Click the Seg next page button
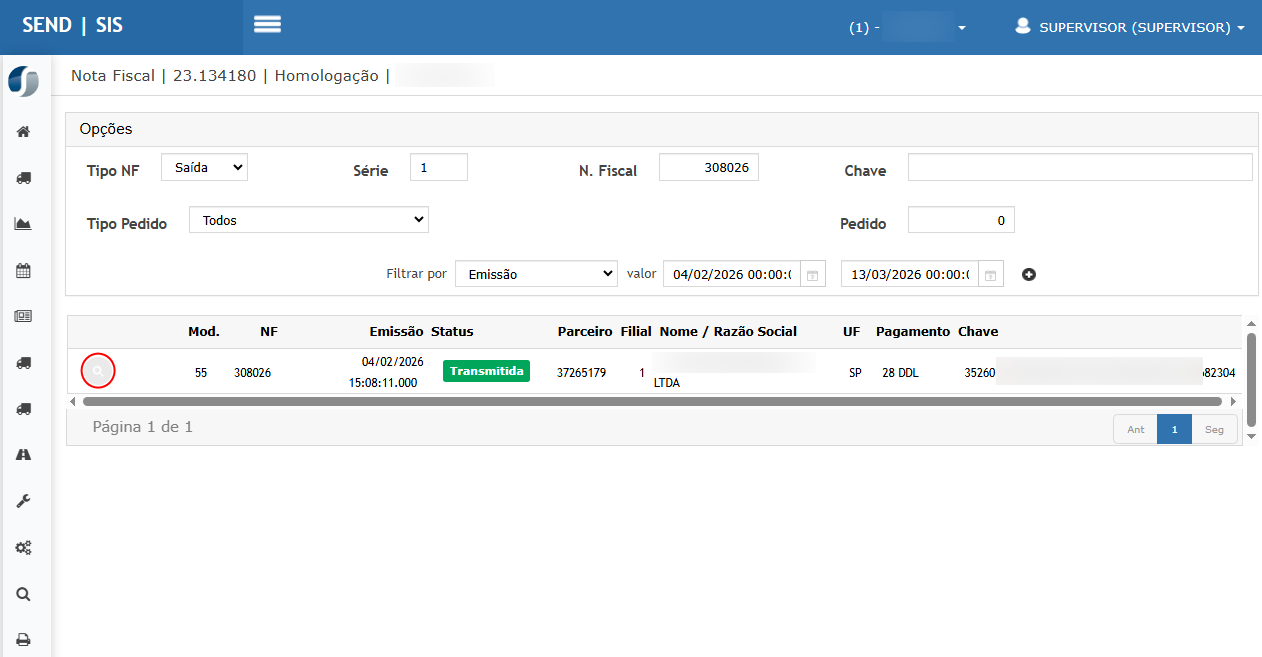This screenshot has height=657, width=1262. pos(1214,429)
